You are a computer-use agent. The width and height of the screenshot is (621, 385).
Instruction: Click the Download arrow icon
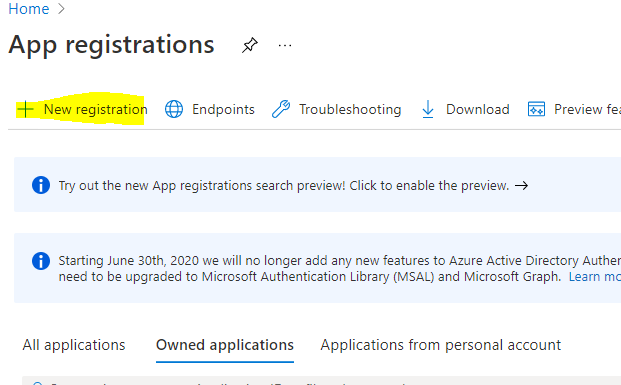click(x=428, y=109)
